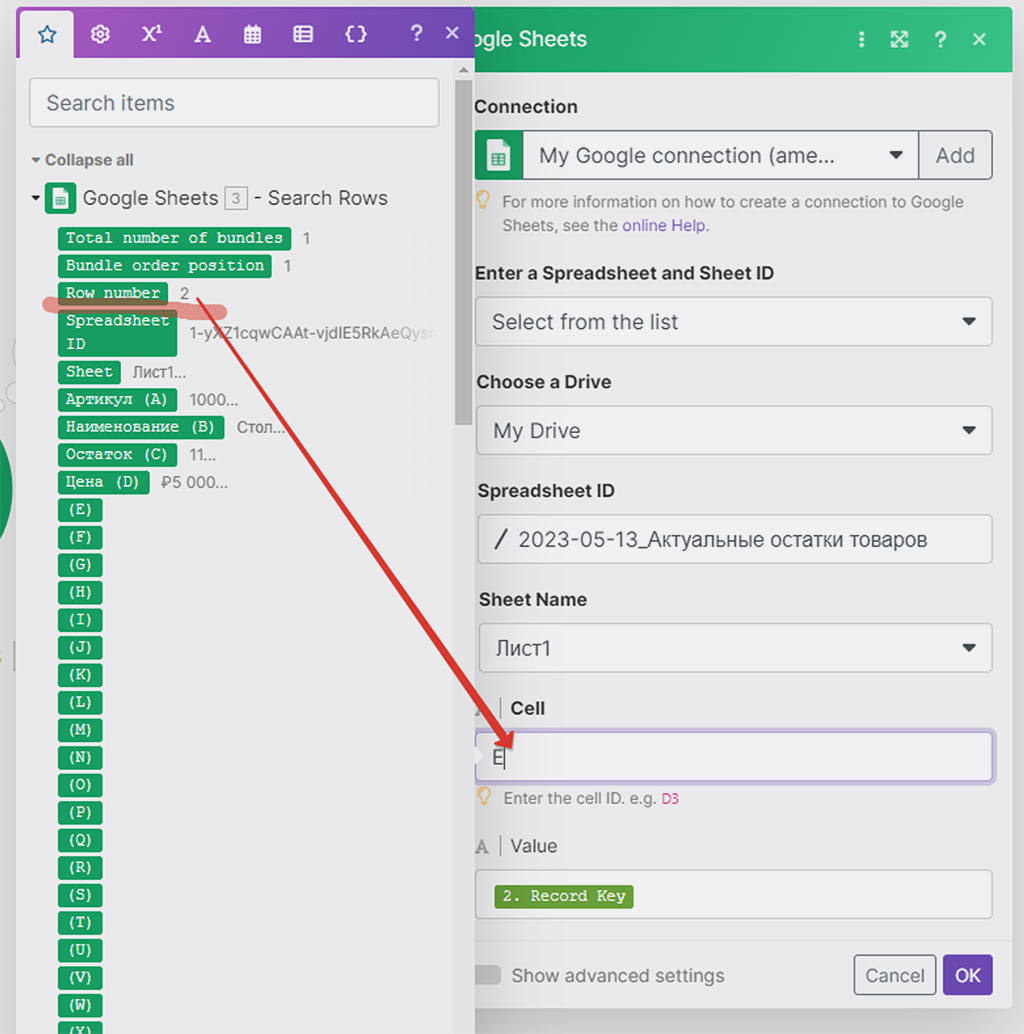Open the date and time calendar tab
The width and height of the screenshot is (1024, 1034).
(253, 34)
